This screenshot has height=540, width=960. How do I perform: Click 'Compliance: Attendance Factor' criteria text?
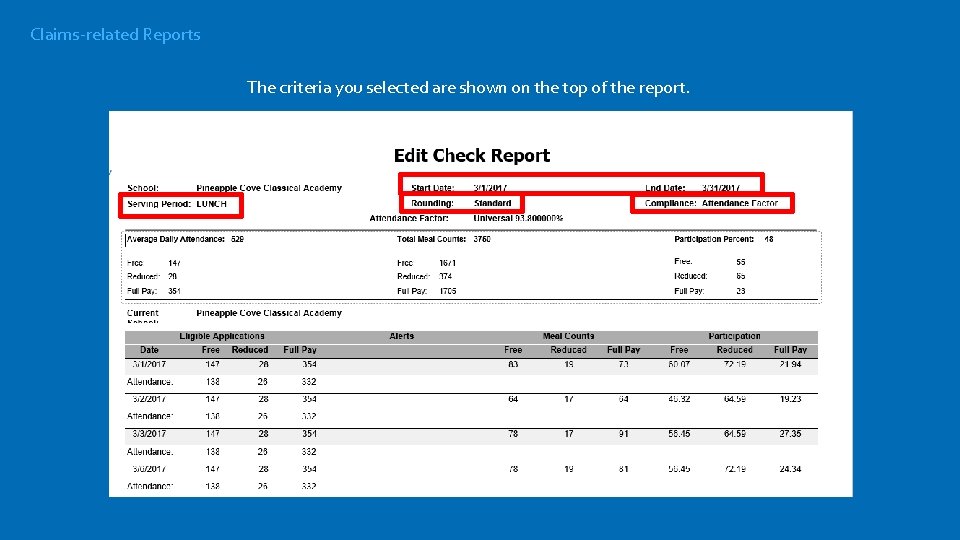click(711, 203)
